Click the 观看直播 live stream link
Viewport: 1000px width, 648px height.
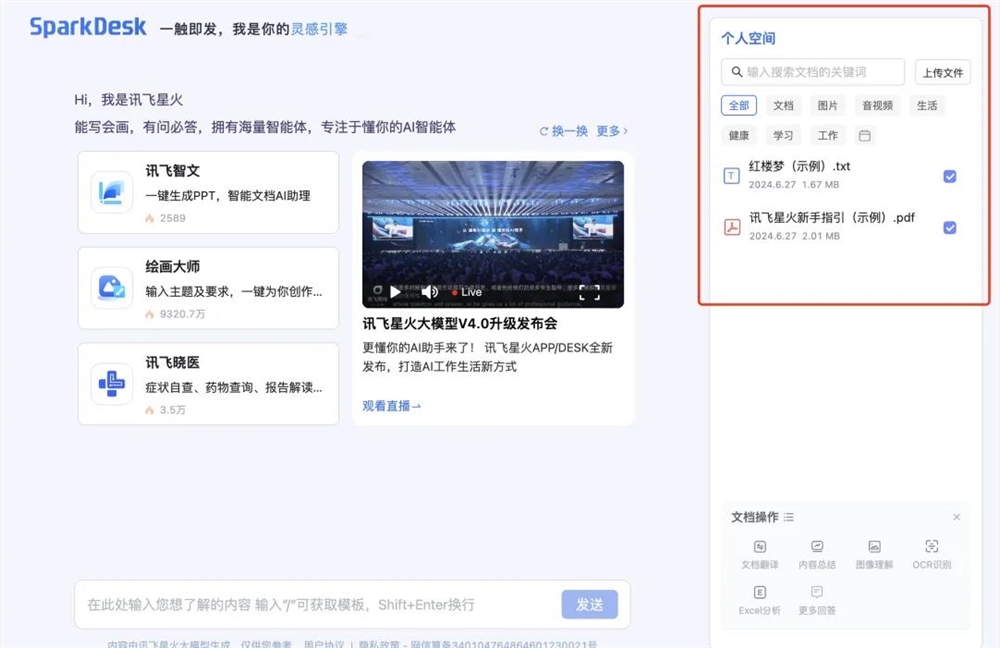(x=390, y=406)
